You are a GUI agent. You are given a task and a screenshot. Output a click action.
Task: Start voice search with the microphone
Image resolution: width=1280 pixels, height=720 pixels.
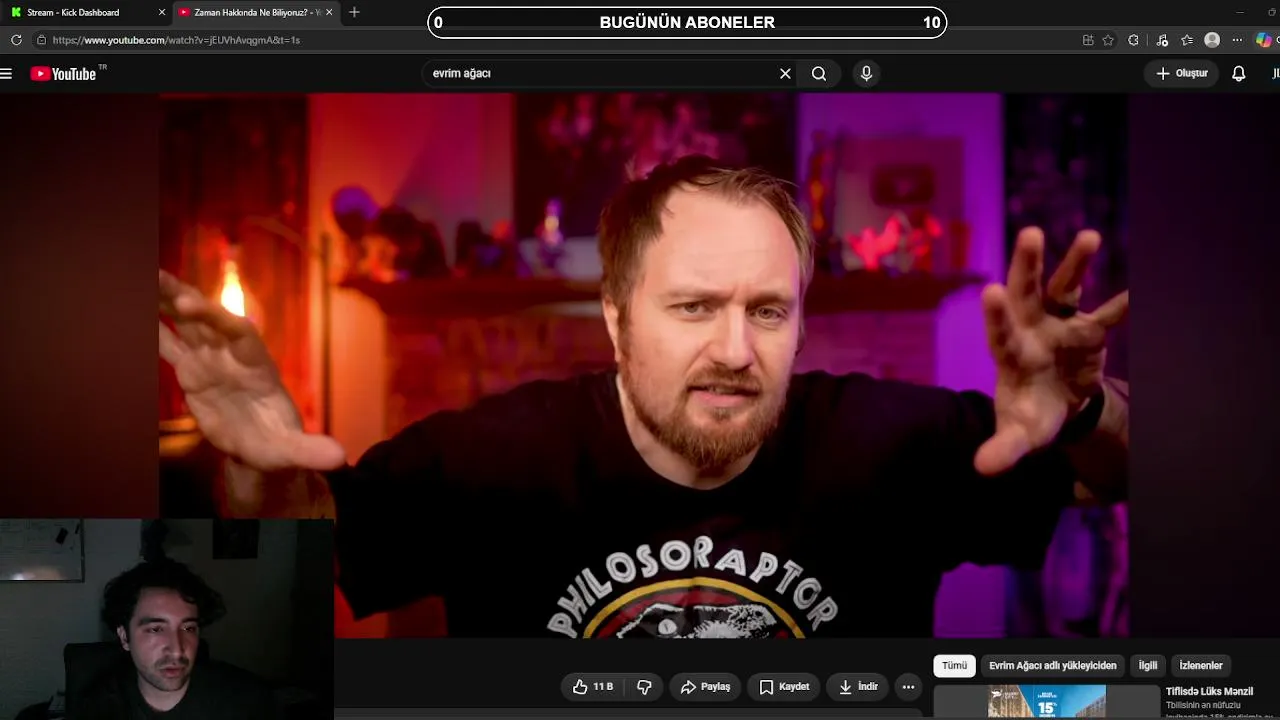click(866, 73)
